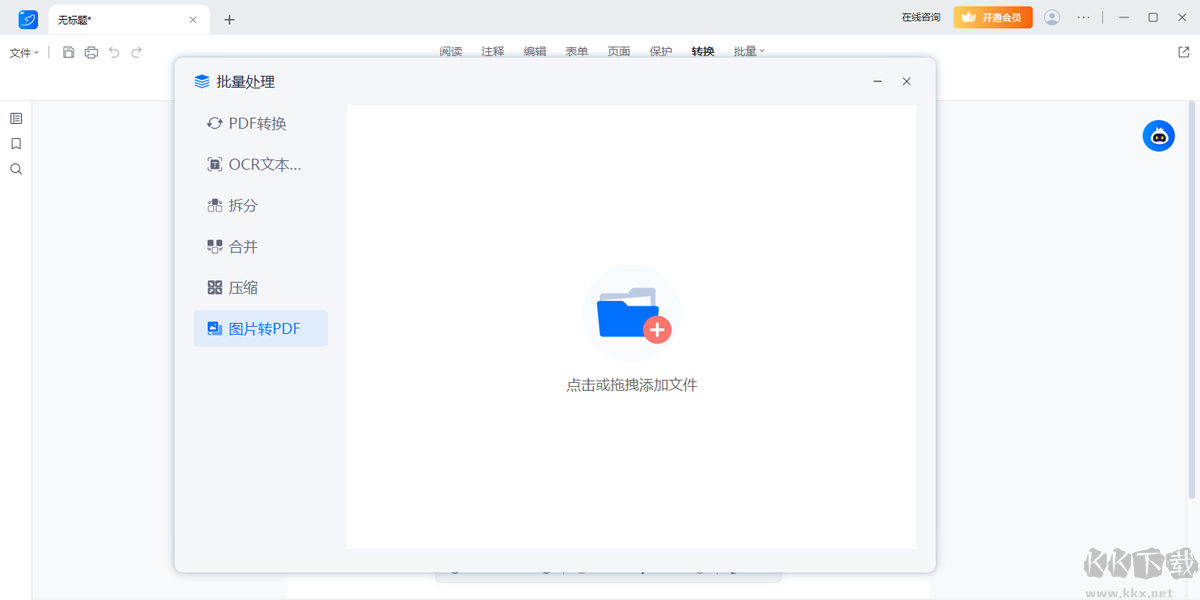Open the page thumbnails panel icon
This screenshot has height=600, width=1200.
tap(15, 118)
